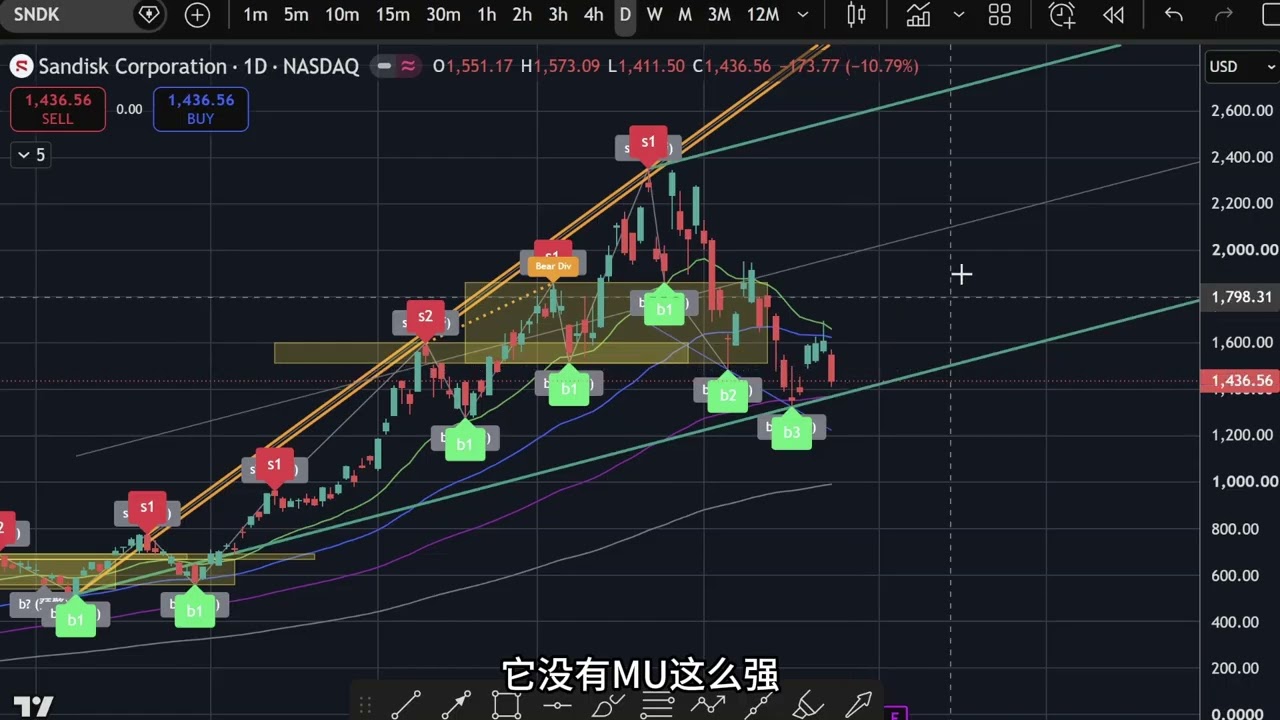Screen dimensions: 1280x720
Task: Select the D daily interval
Action: coord(625,15)
